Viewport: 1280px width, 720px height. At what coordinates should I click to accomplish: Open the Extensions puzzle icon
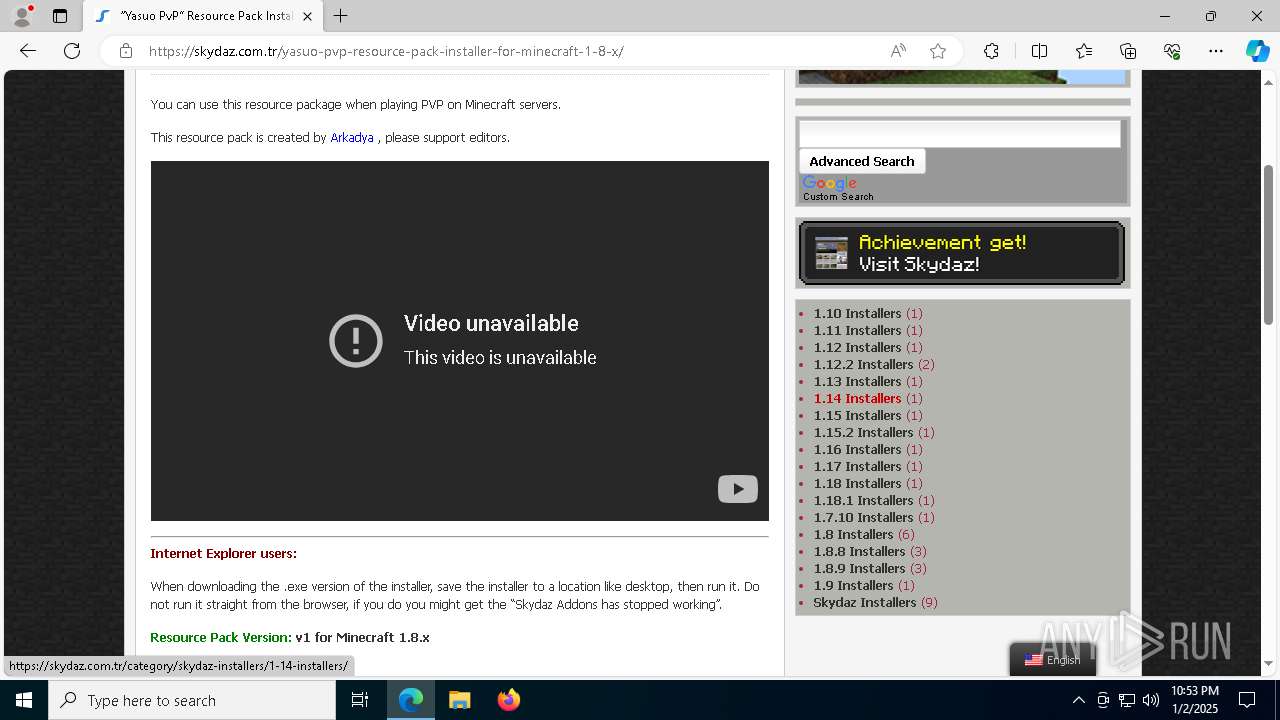(x=991, y=51)
